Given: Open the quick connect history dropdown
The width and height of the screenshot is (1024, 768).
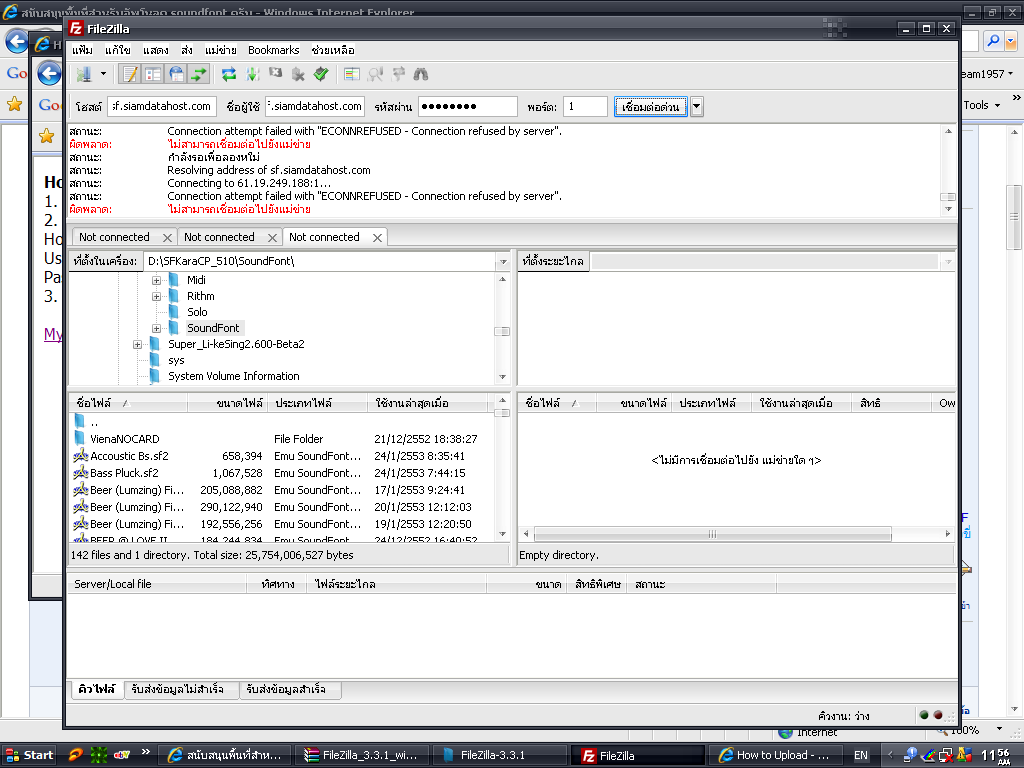Looking at the screenshot, I should coord(697,106).
